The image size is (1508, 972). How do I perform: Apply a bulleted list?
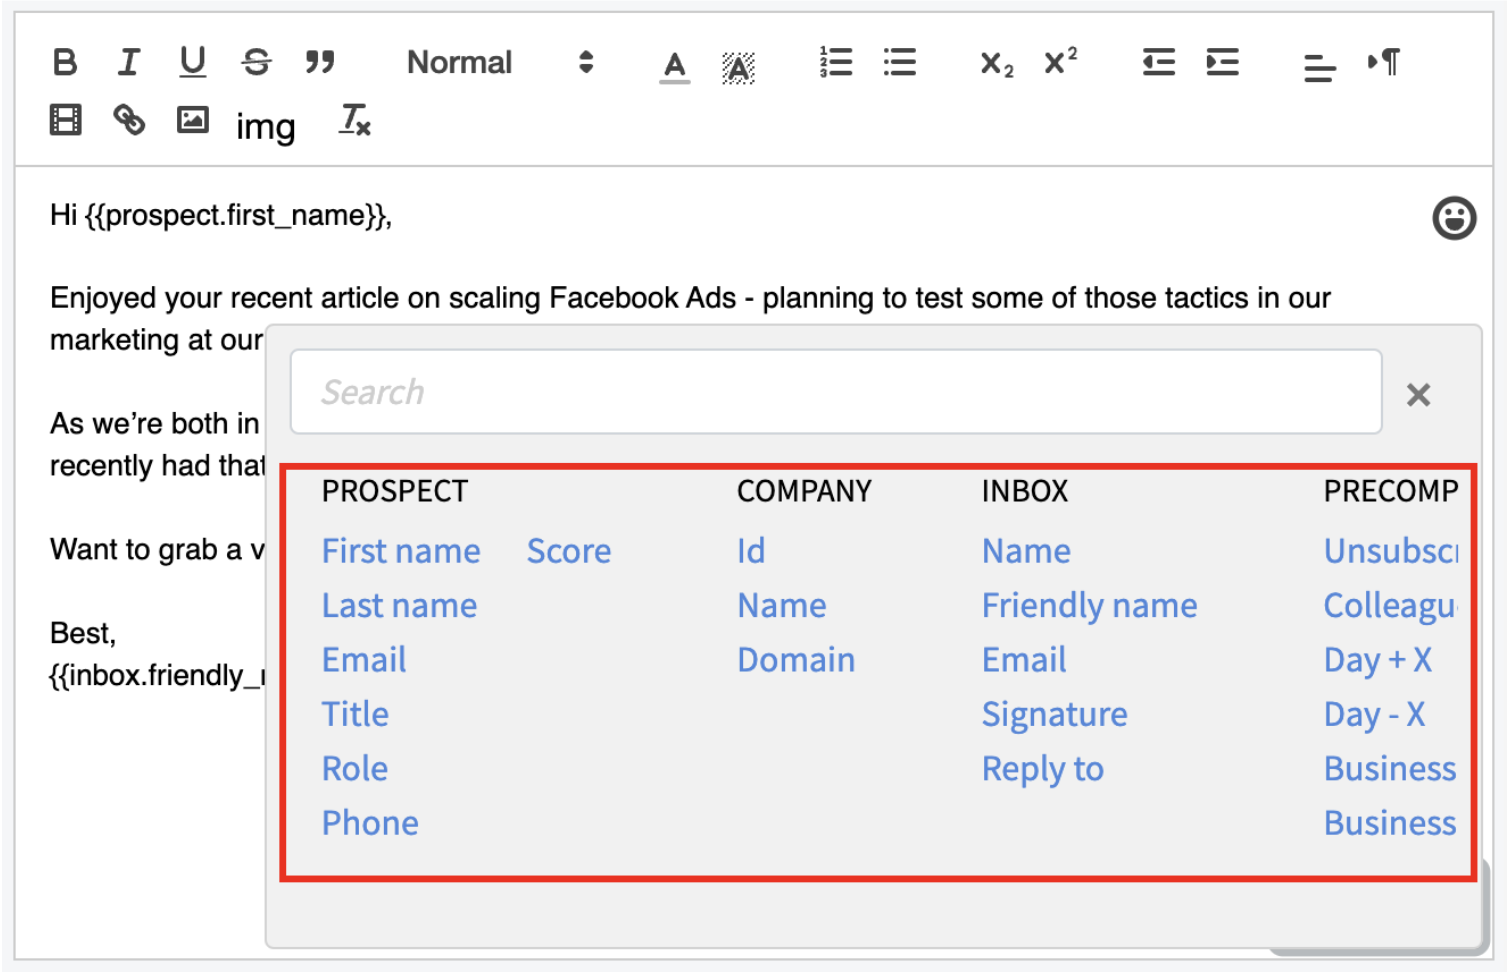click(x=899, y=62)
